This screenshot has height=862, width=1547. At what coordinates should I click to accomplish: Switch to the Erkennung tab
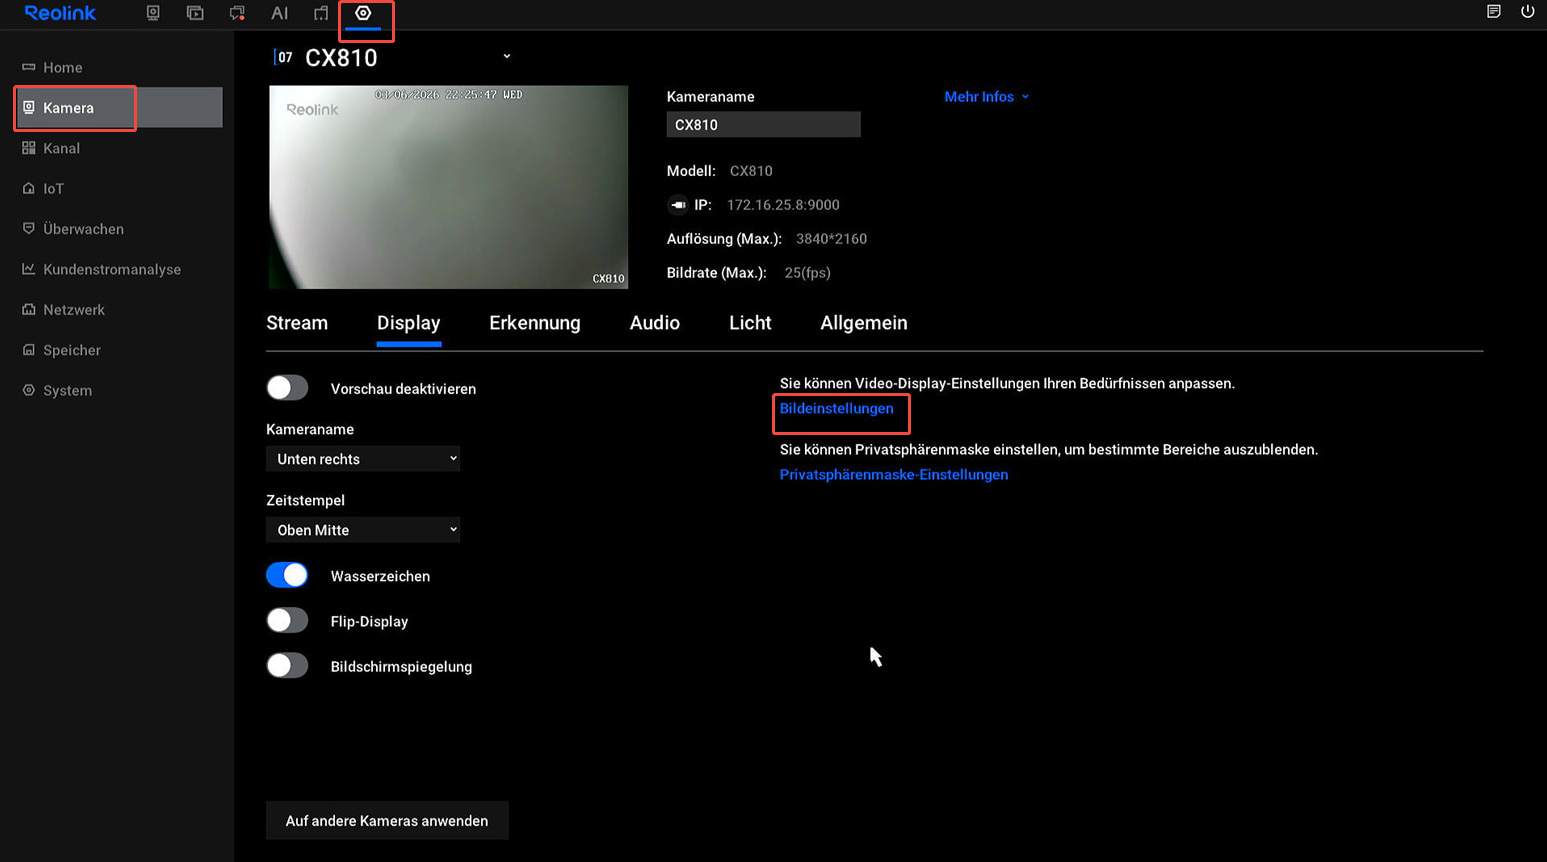pos(535,323)
